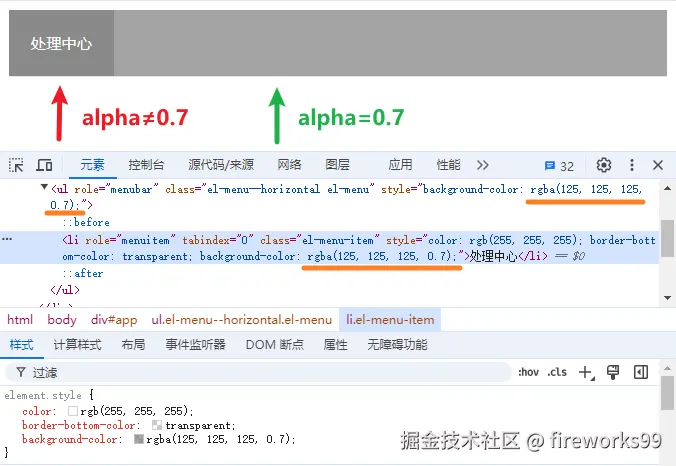Toggle computed styles sidebar icon
The width and height of the screenshot is (676, 466).
641,372
